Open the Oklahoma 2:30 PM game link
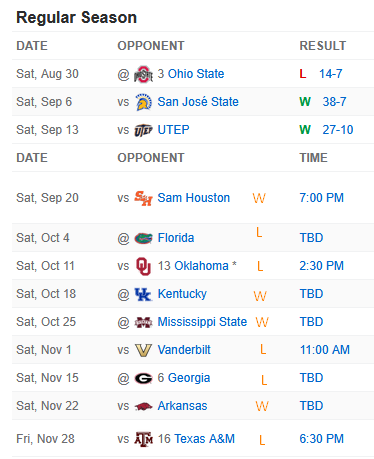Image resolution: width=374 pixels, height=459 pixels. click(x=321, y=266)
